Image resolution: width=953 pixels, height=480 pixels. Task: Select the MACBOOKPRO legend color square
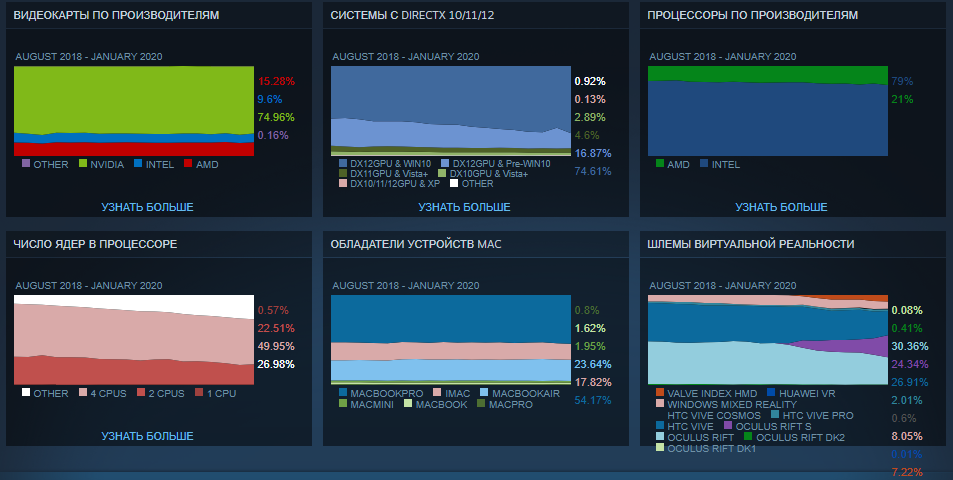343,392
